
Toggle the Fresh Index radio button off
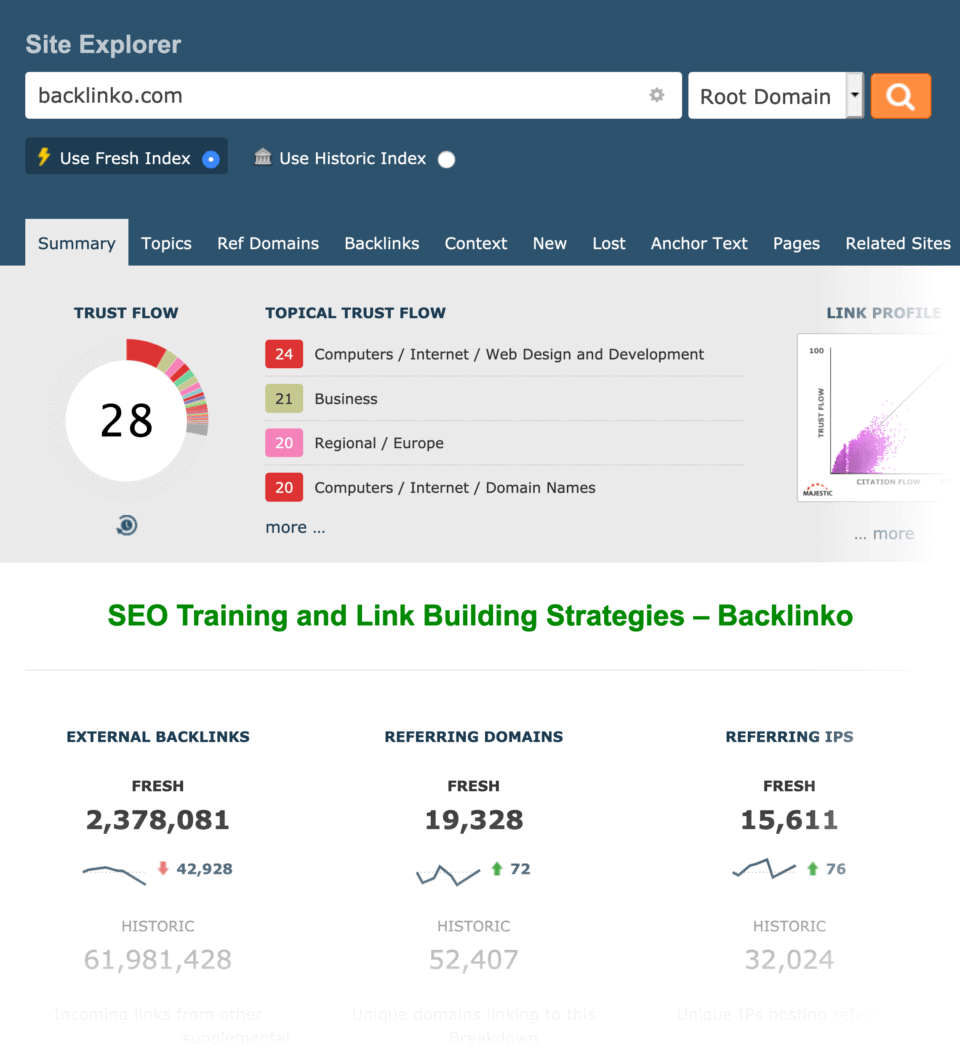(x=210, y=157)
